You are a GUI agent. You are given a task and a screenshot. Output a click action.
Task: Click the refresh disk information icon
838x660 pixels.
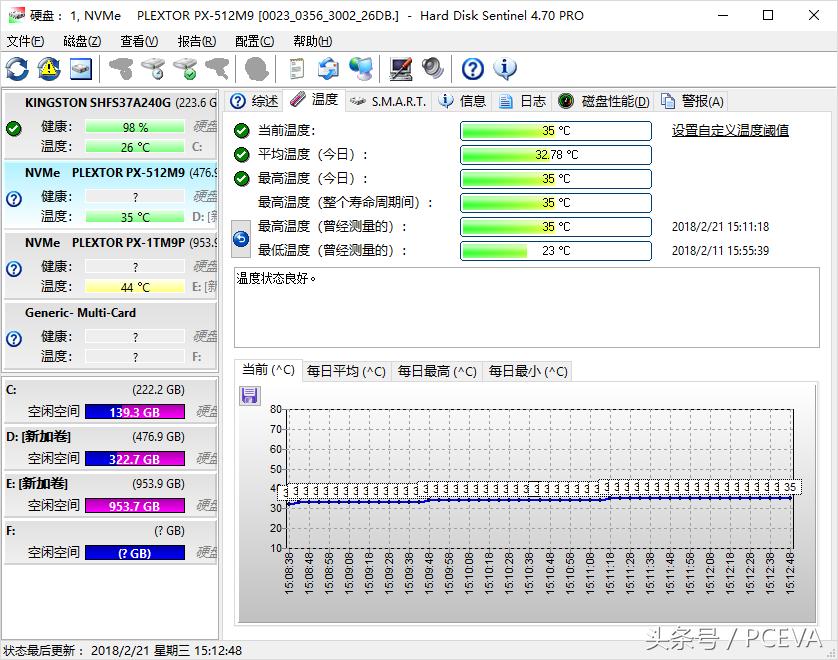coord(15,69)
